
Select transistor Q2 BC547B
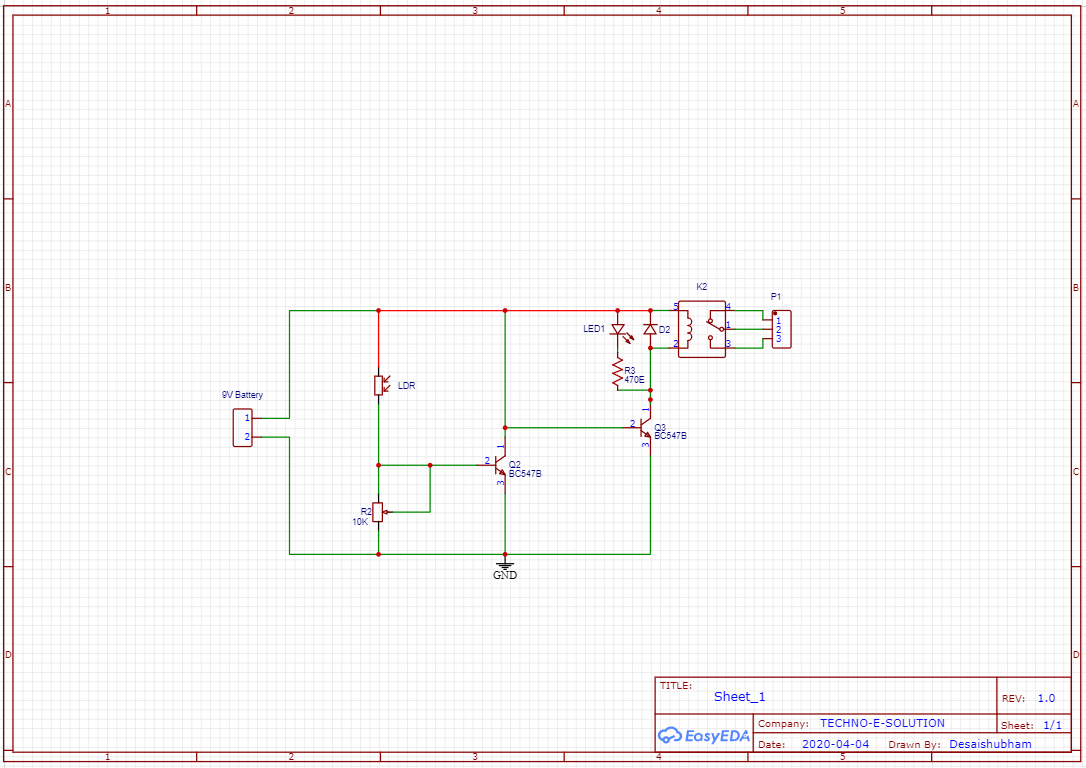point(500,464)
